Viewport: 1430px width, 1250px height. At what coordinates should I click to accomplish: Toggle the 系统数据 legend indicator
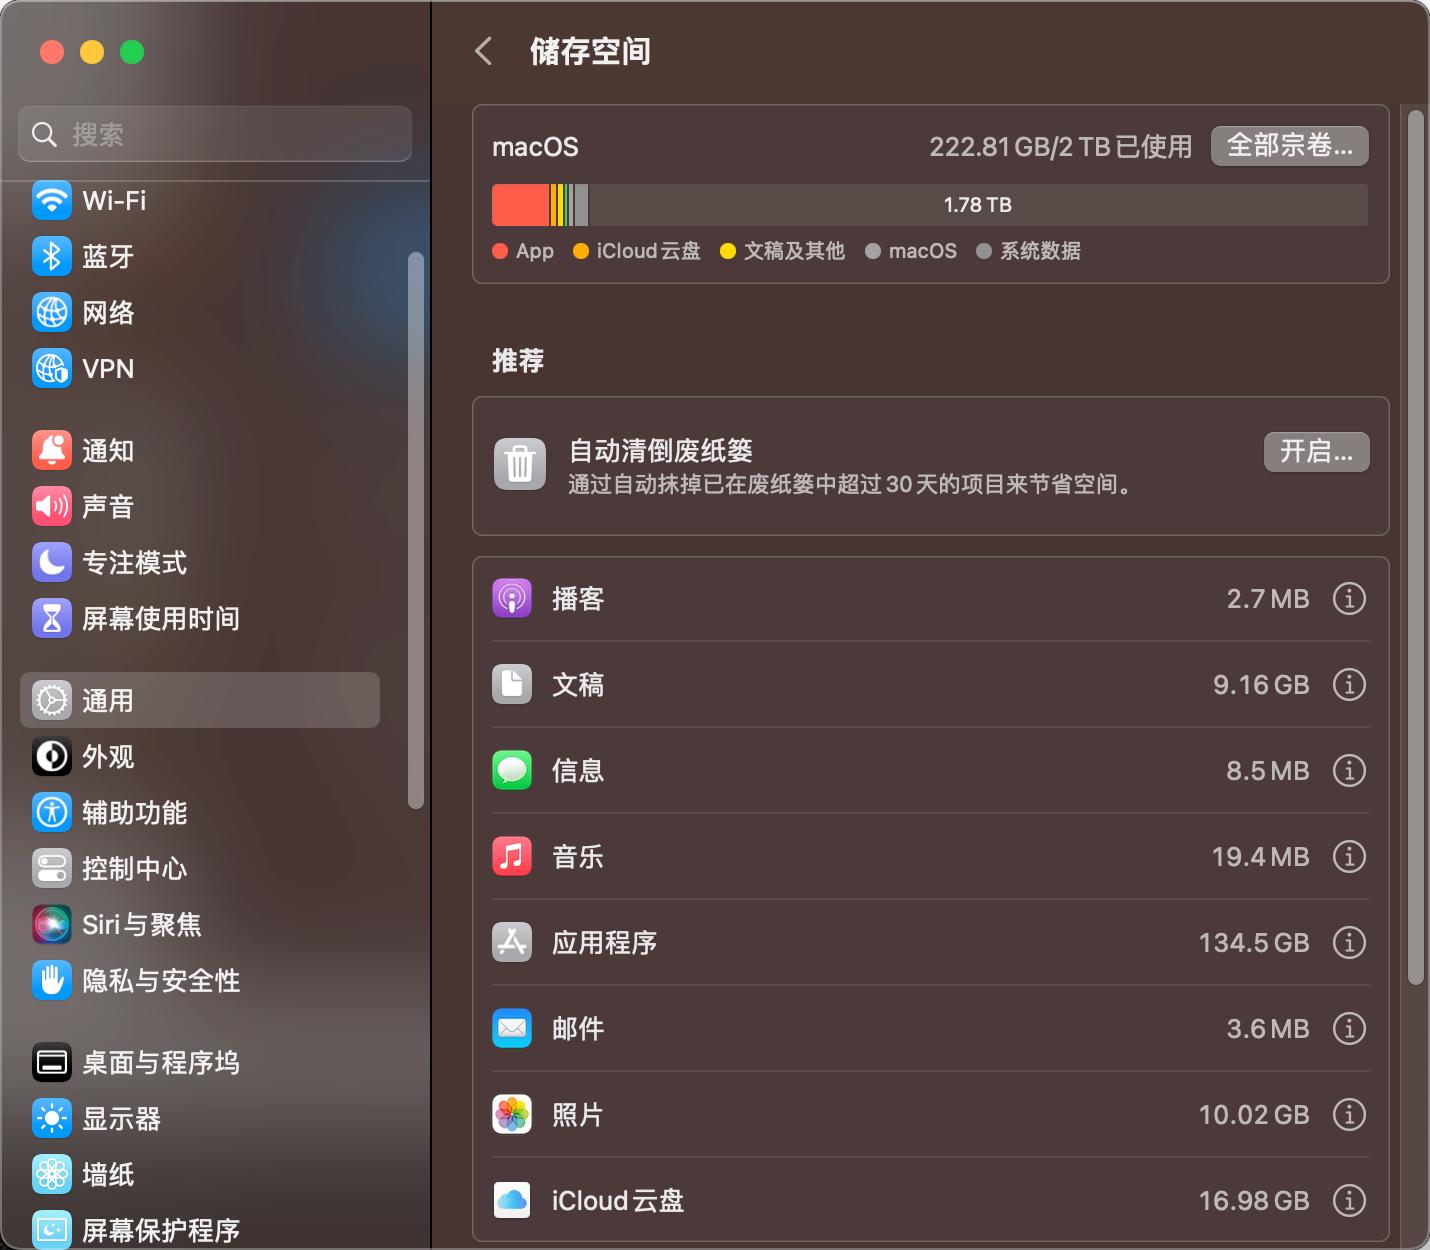[985, 251]
